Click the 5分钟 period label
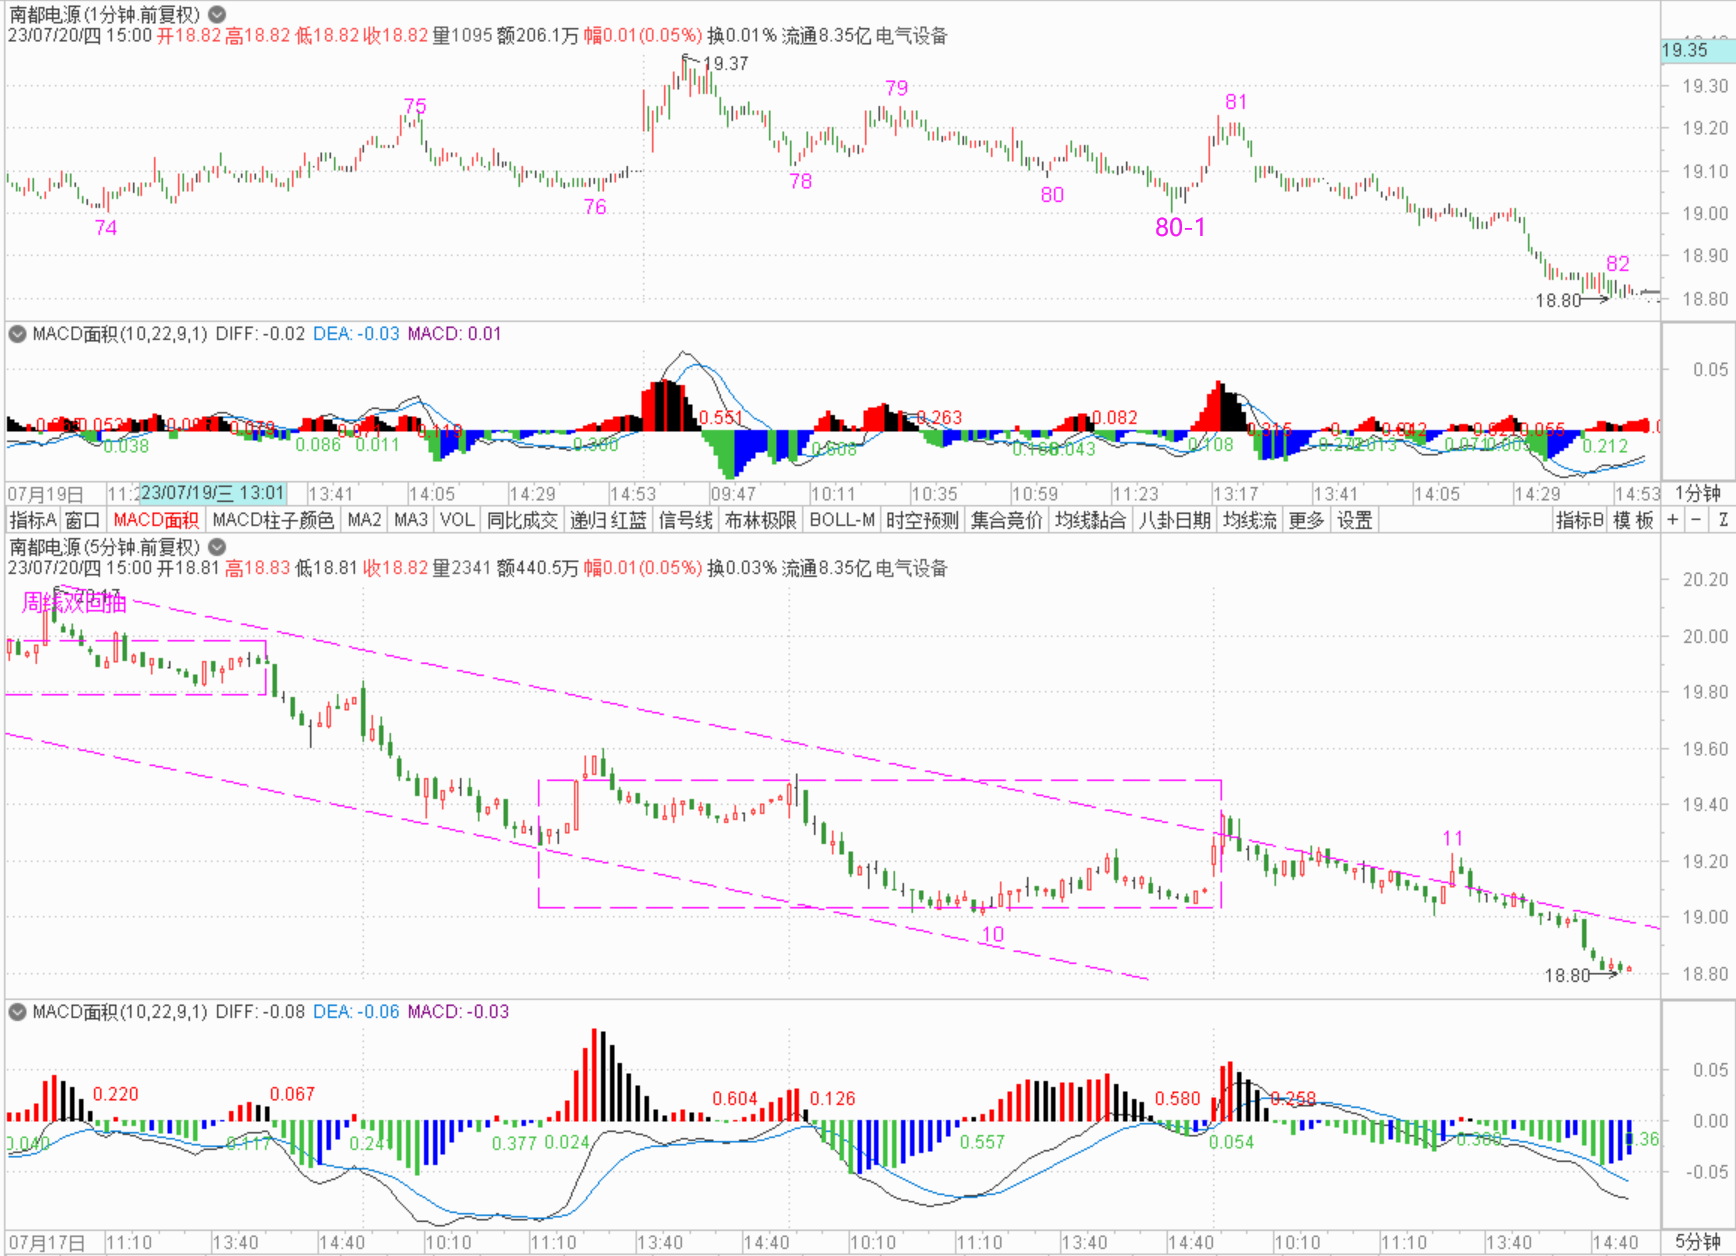This screenshot has width=1736, height=1256. tap(1698, 1242)
